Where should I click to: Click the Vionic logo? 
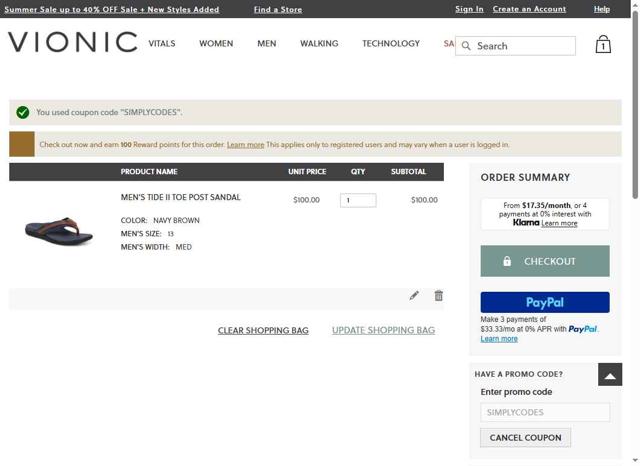73,42
